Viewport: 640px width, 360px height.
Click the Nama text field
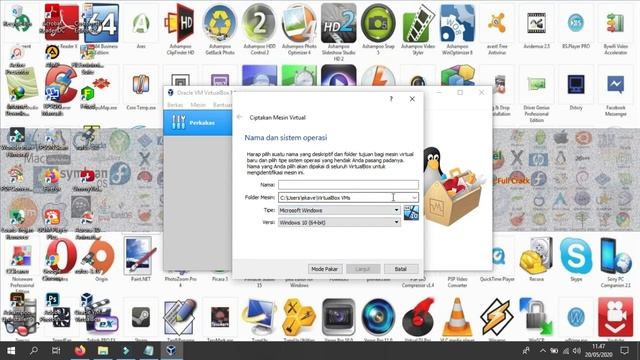coord(348,185)
